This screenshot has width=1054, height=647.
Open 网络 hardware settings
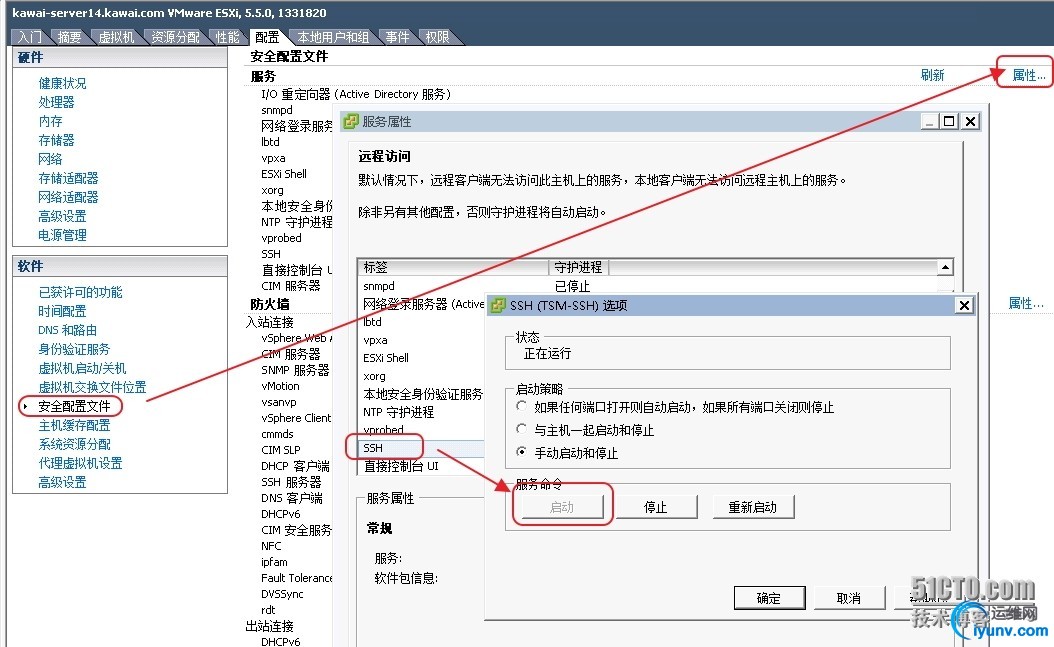click(50, 159)
